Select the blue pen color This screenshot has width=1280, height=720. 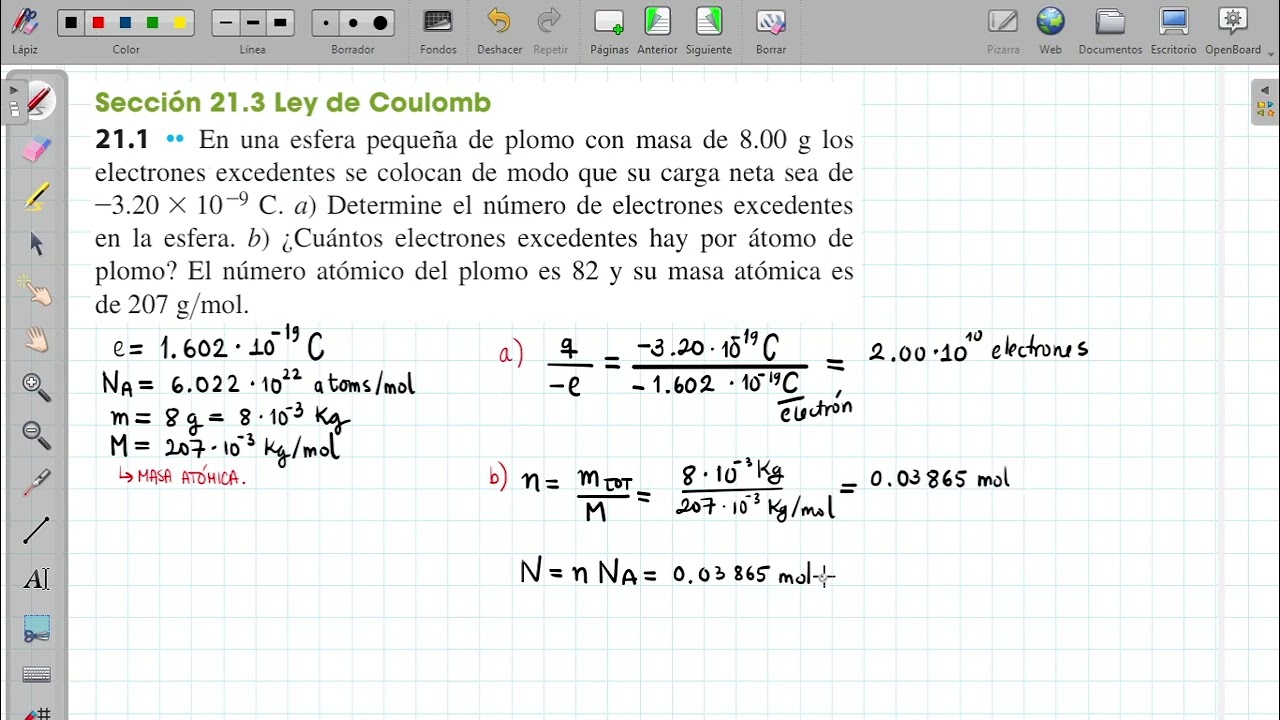[x=125, y=23]
